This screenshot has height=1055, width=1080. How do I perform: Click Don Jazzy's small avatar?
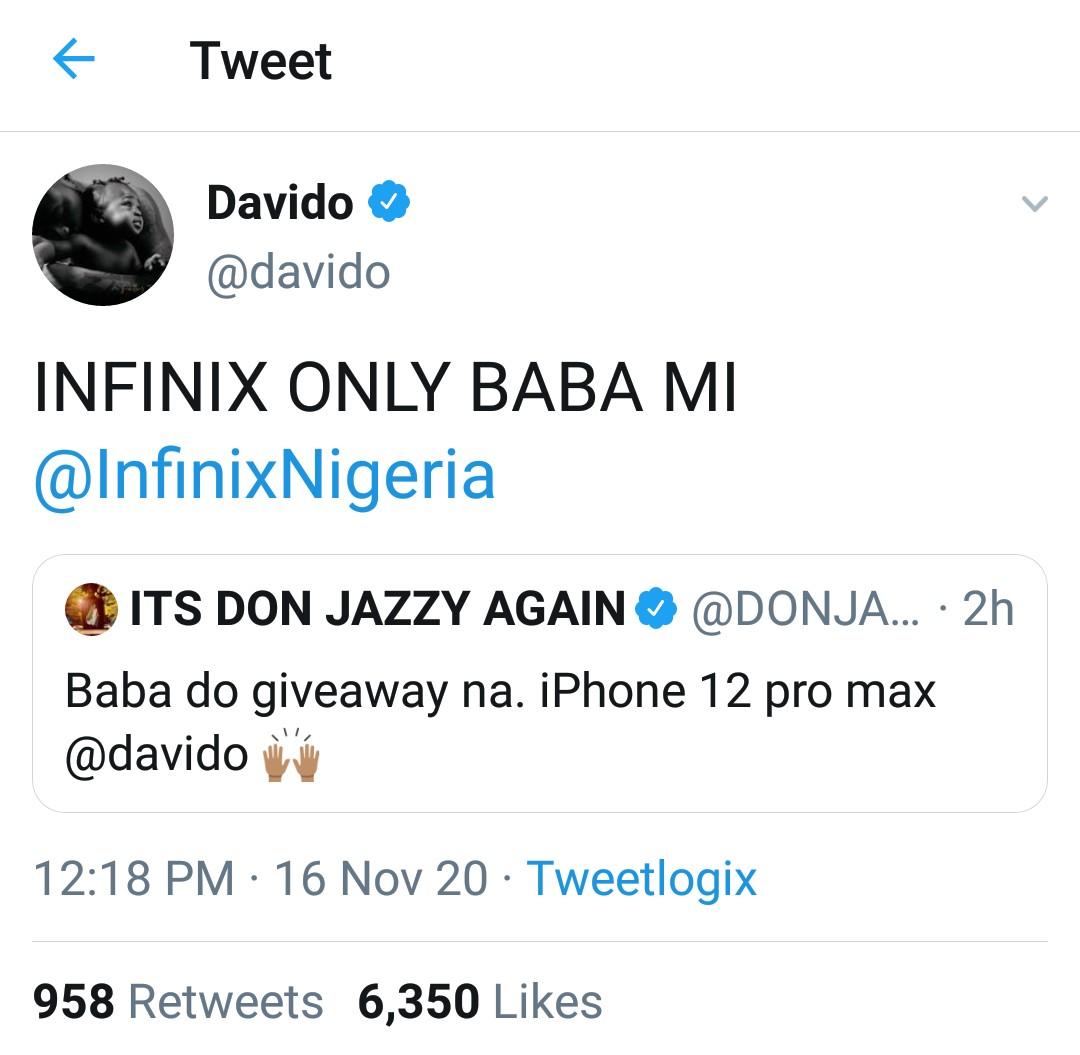click(91, 609)
